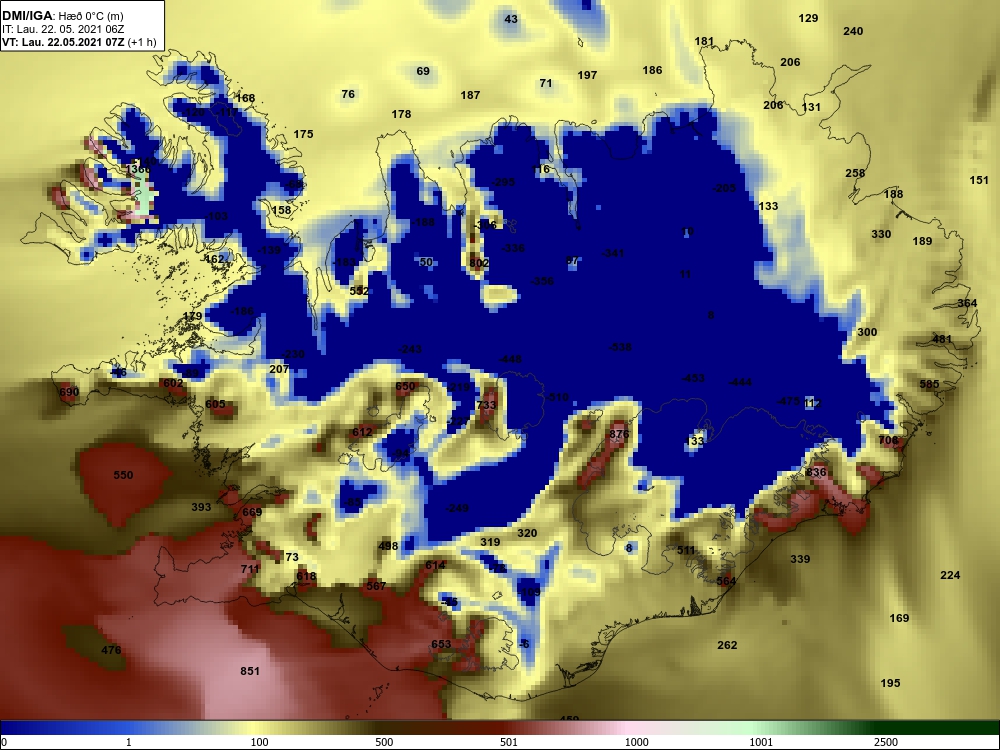Click the map value '339'

coord(800,559)
